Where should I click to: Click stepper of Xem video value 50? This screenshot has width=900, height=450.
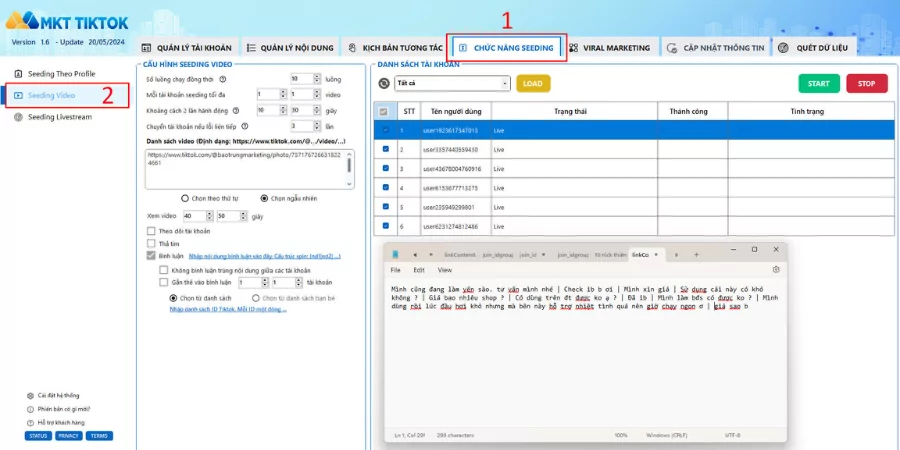242,216
